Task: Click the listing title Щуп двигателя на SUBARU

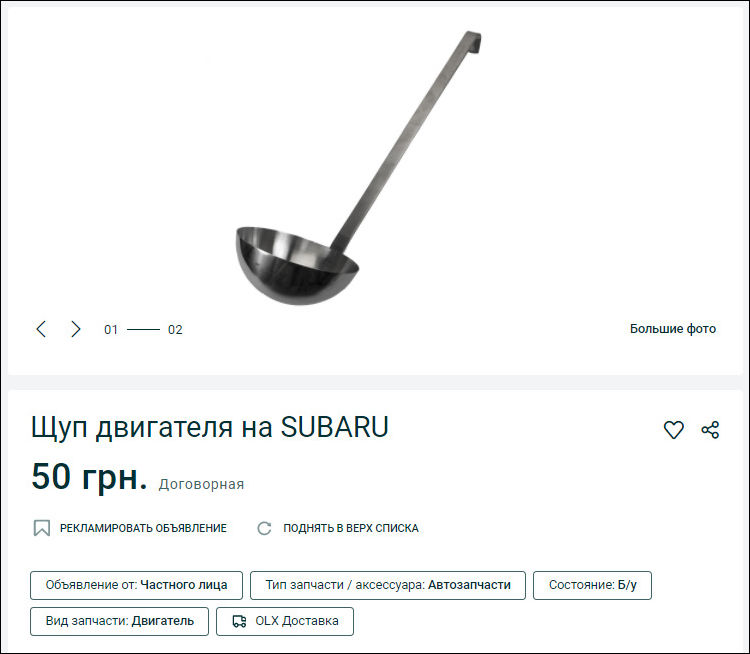Action: coord(210,427)
